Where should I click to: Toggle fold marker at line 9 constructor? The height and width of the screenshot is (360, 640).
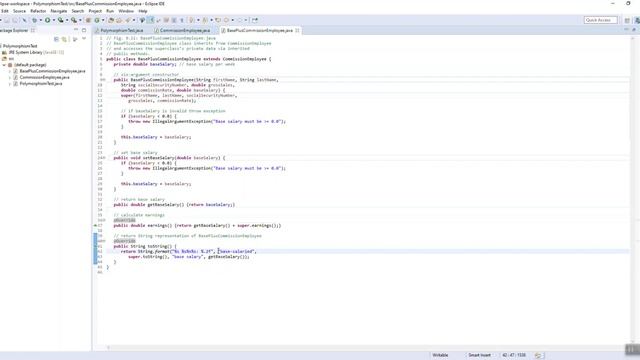pos(104,80)
